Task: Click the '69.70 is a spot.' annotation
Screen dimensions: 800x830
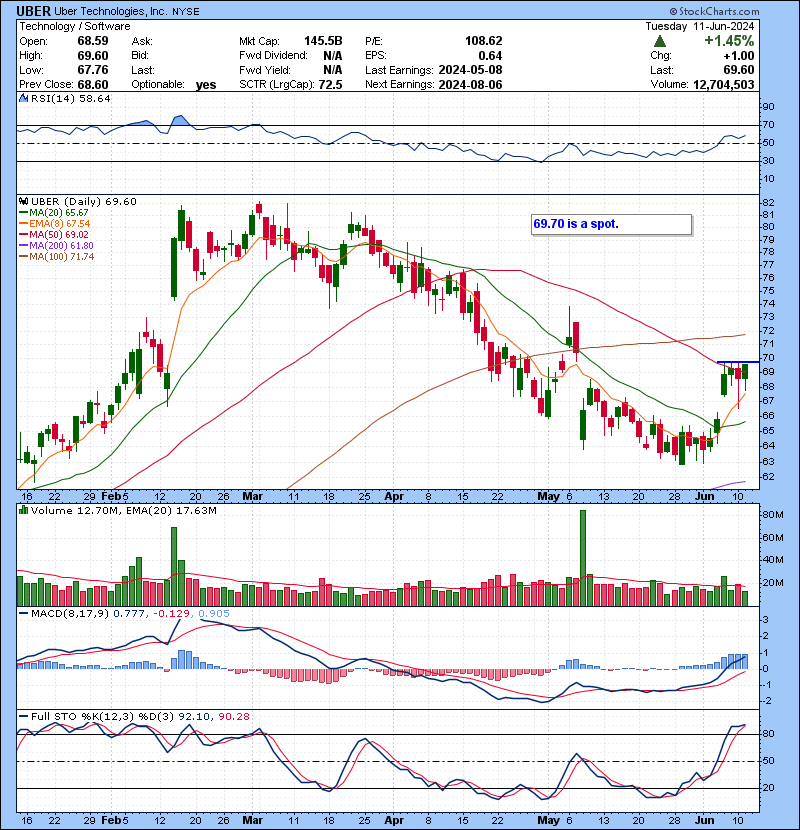Action: pyautogui.click(x=612, y=224)
